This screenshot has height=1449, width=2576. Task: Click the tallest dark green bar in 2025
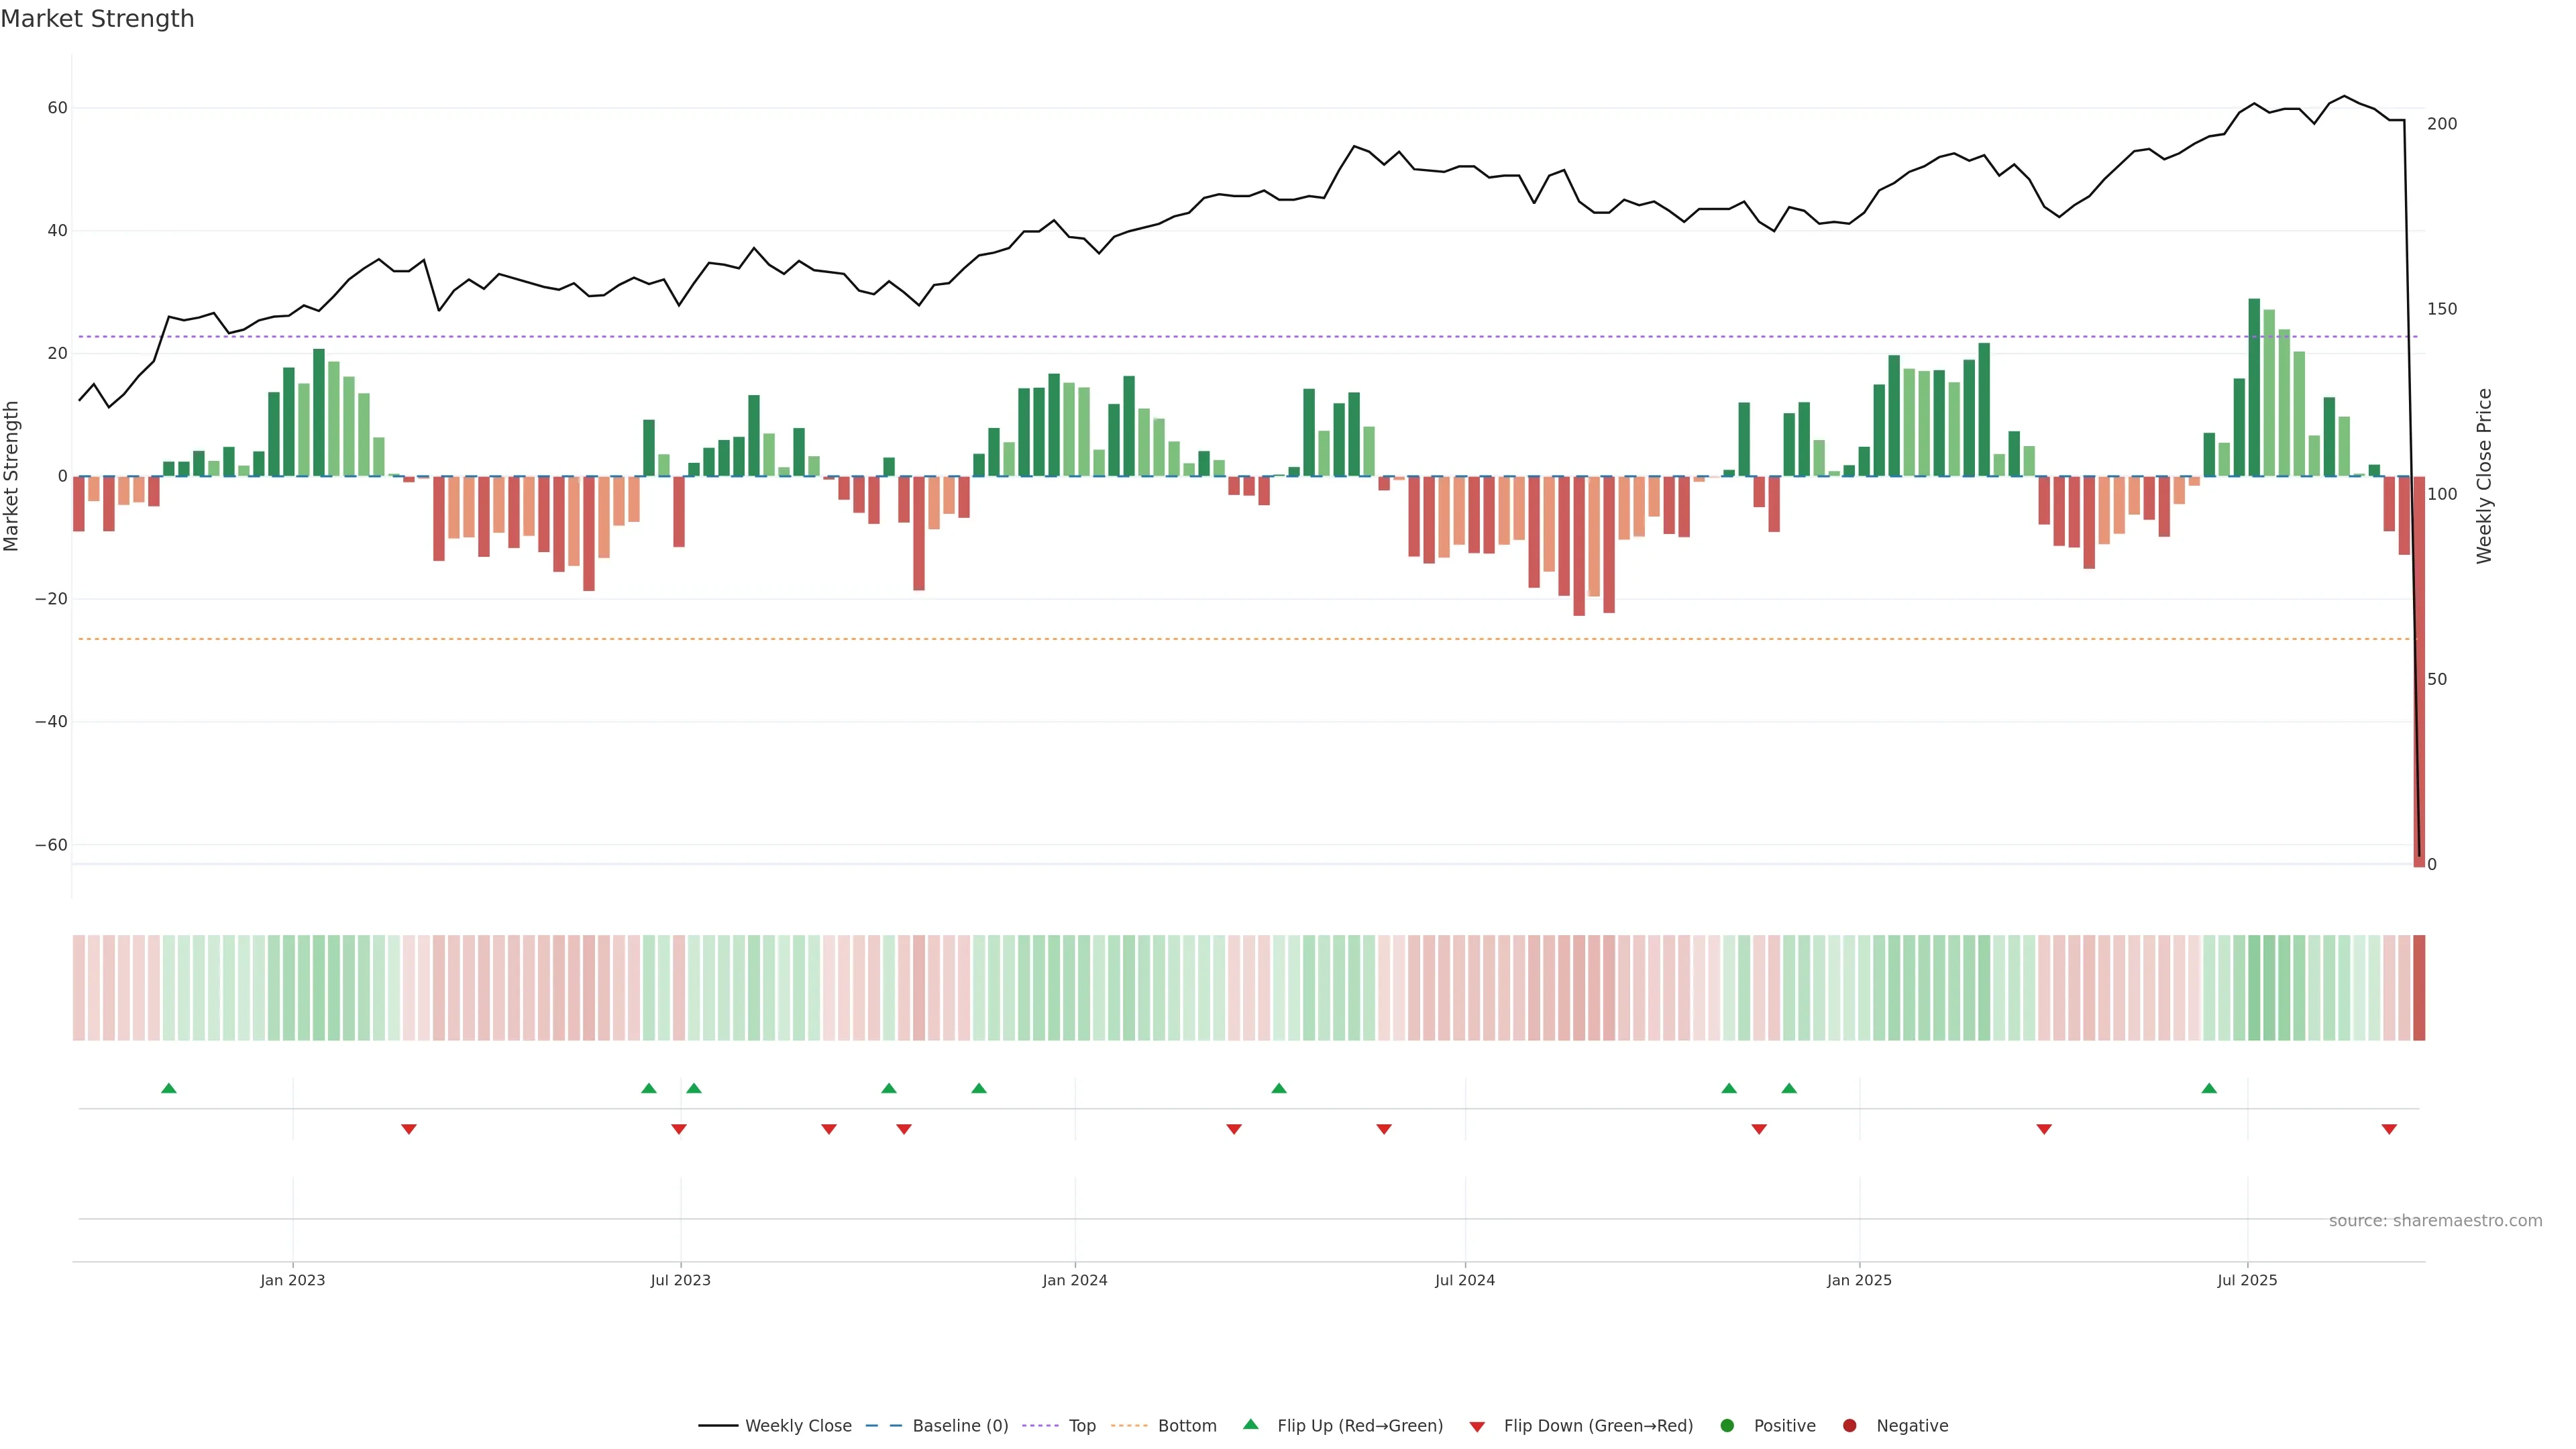(2254, 388)
